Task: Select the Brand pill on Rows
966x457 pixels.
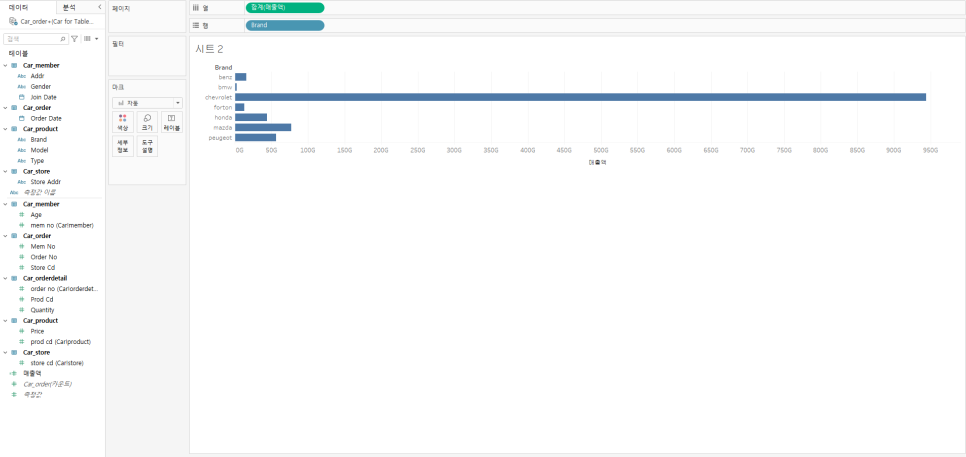Action: pos(285,25)
